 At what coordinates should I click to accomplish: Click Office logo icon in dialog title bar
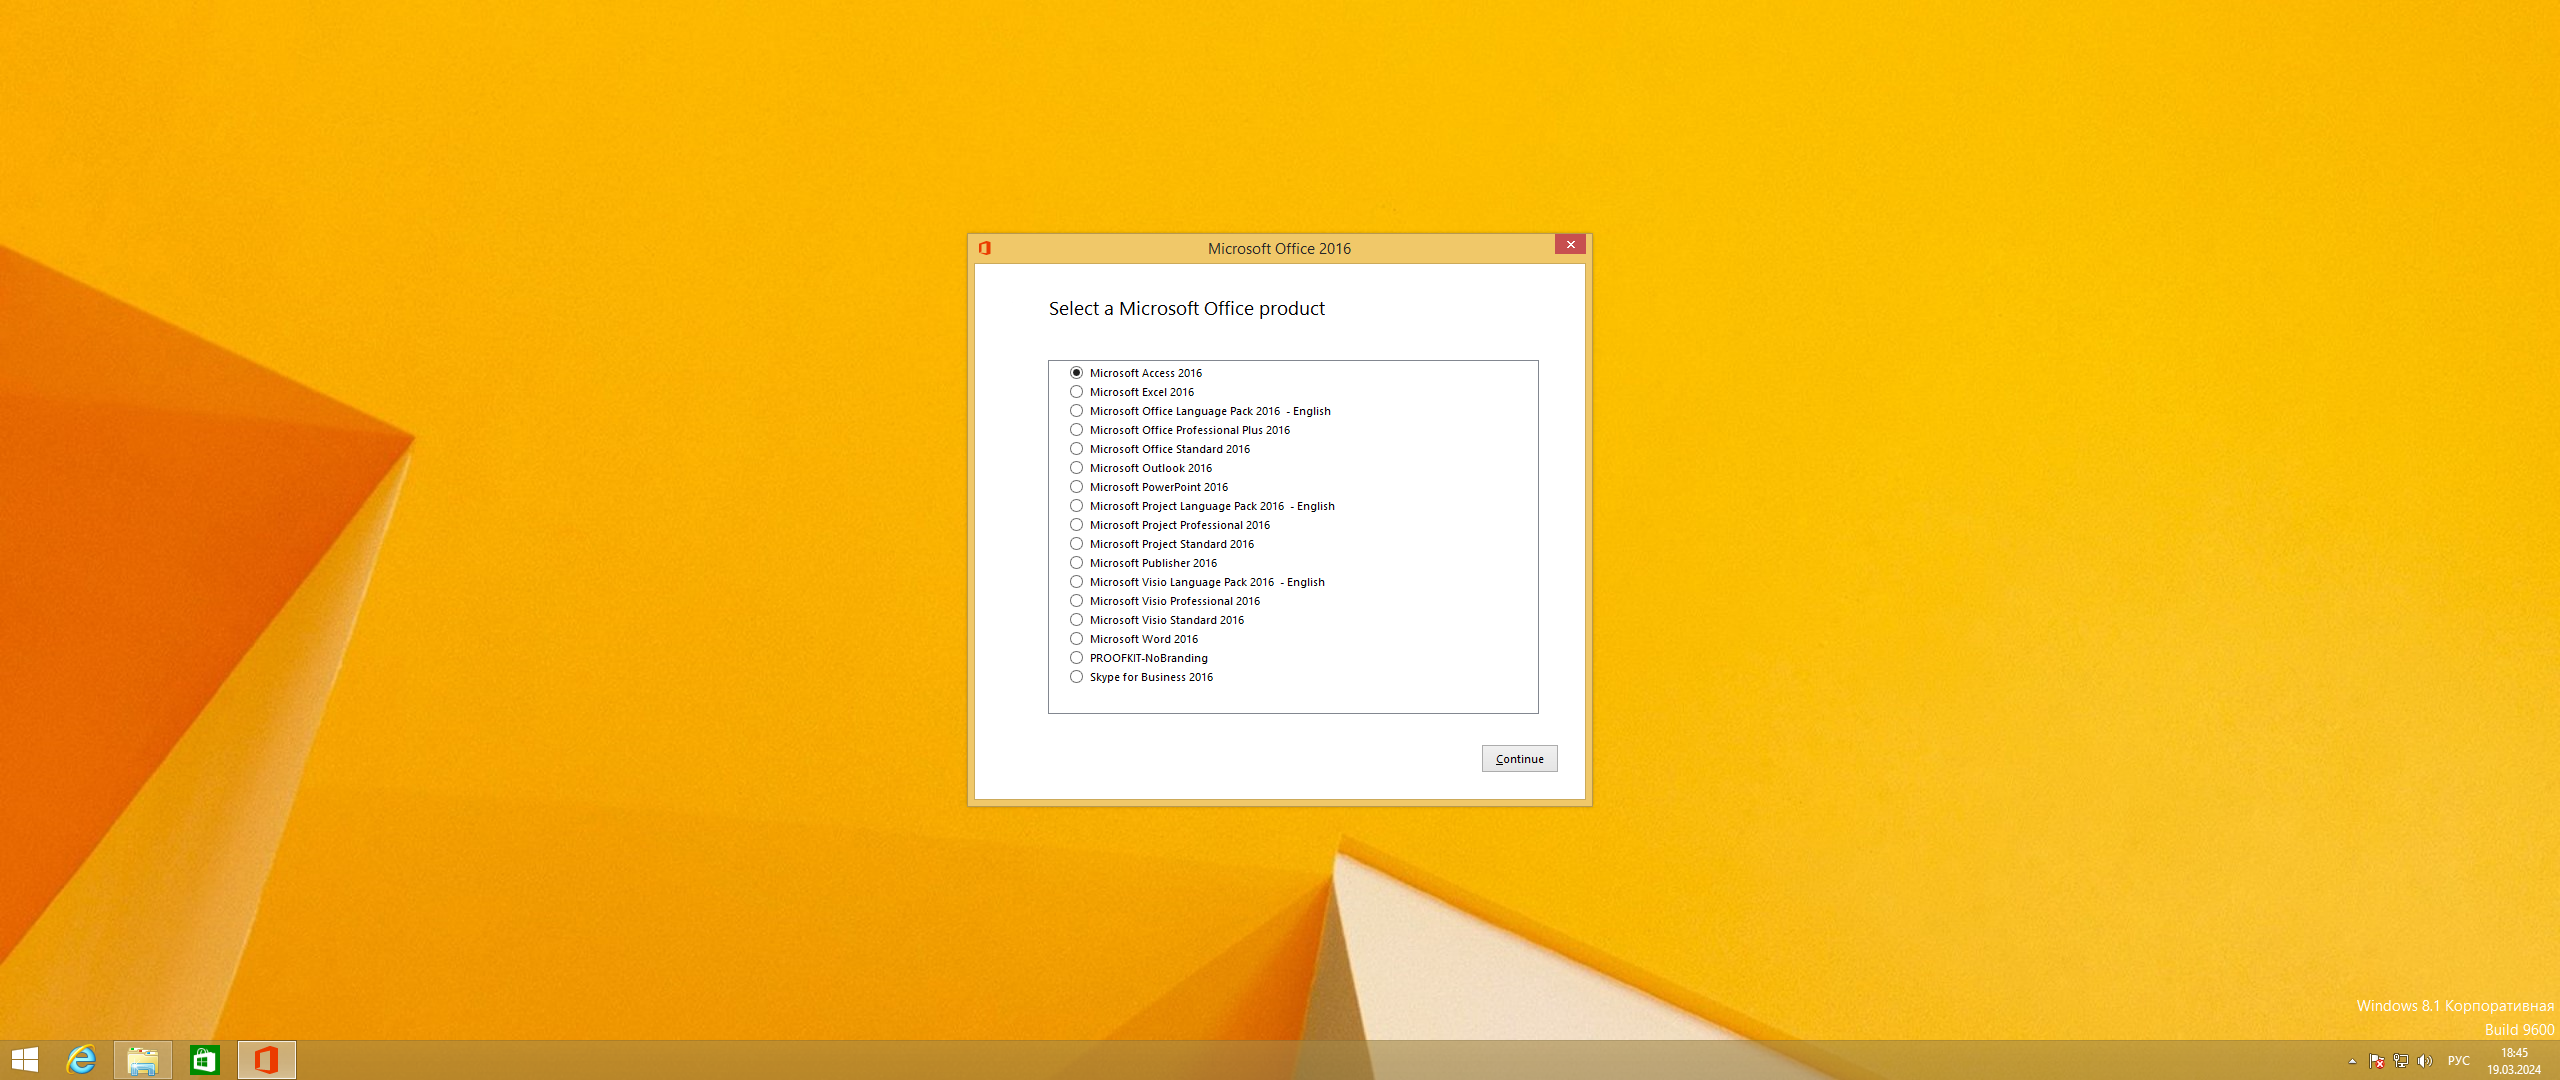[985, 248]
